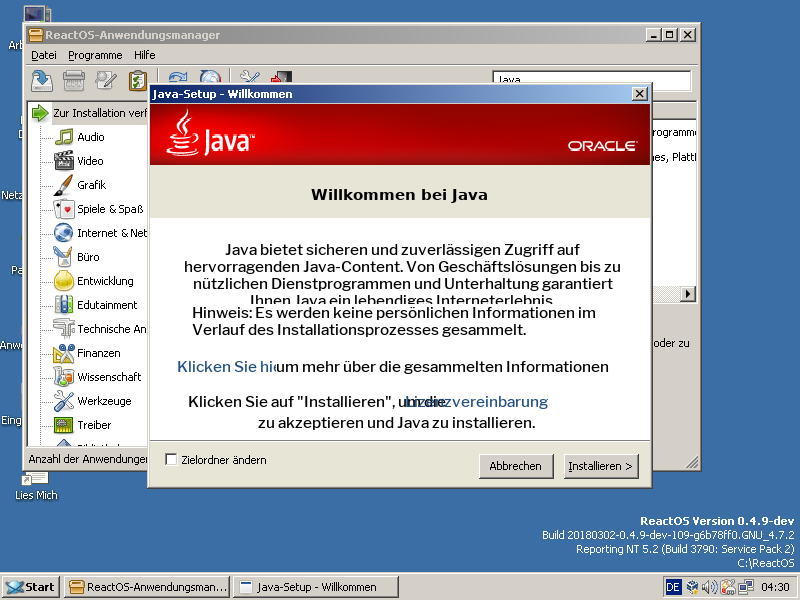Close the Java-Setup dialog
This screenshot has height=600, width=800.
(640, 94)
